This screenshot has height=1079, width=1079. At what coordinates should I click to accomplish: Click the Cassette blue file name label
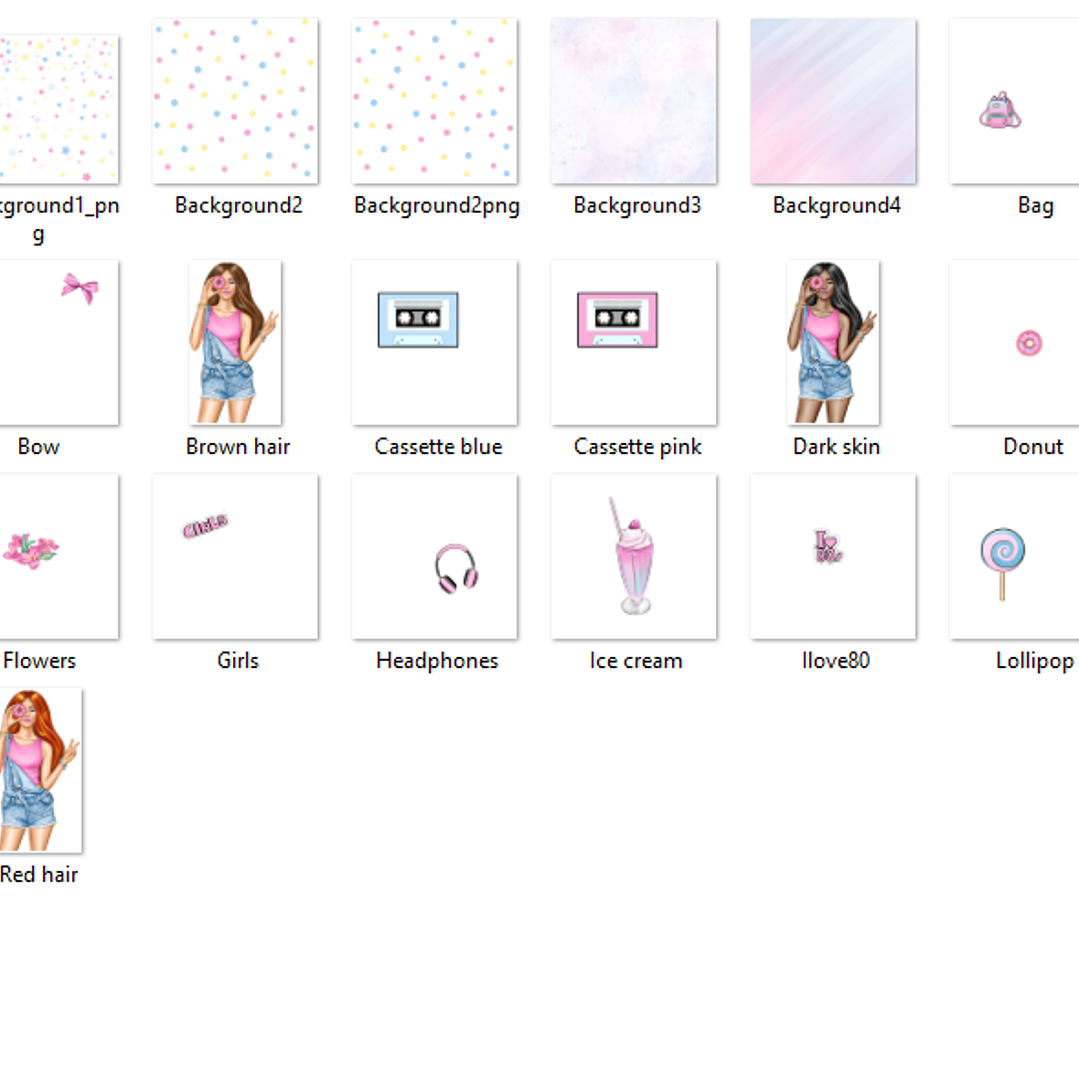pos(438,447)
